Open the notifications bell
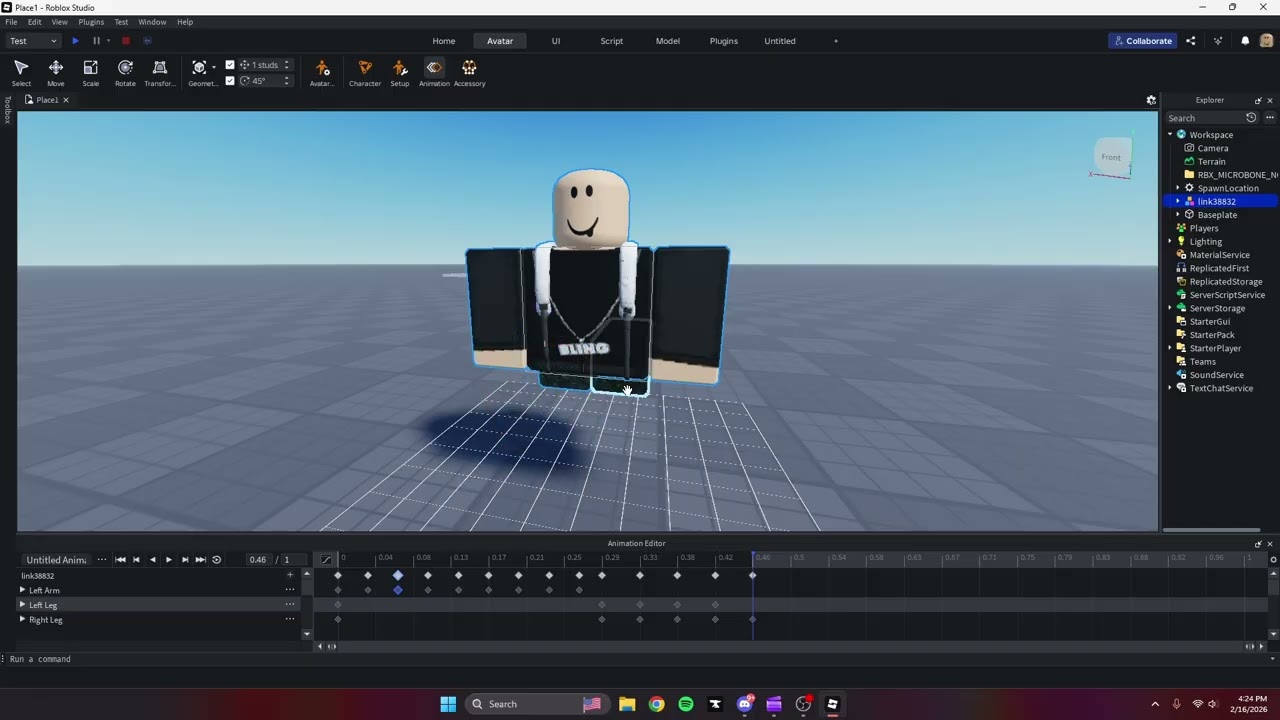This screenshot has height=720, width=1280. click(x=1245, y=41)
